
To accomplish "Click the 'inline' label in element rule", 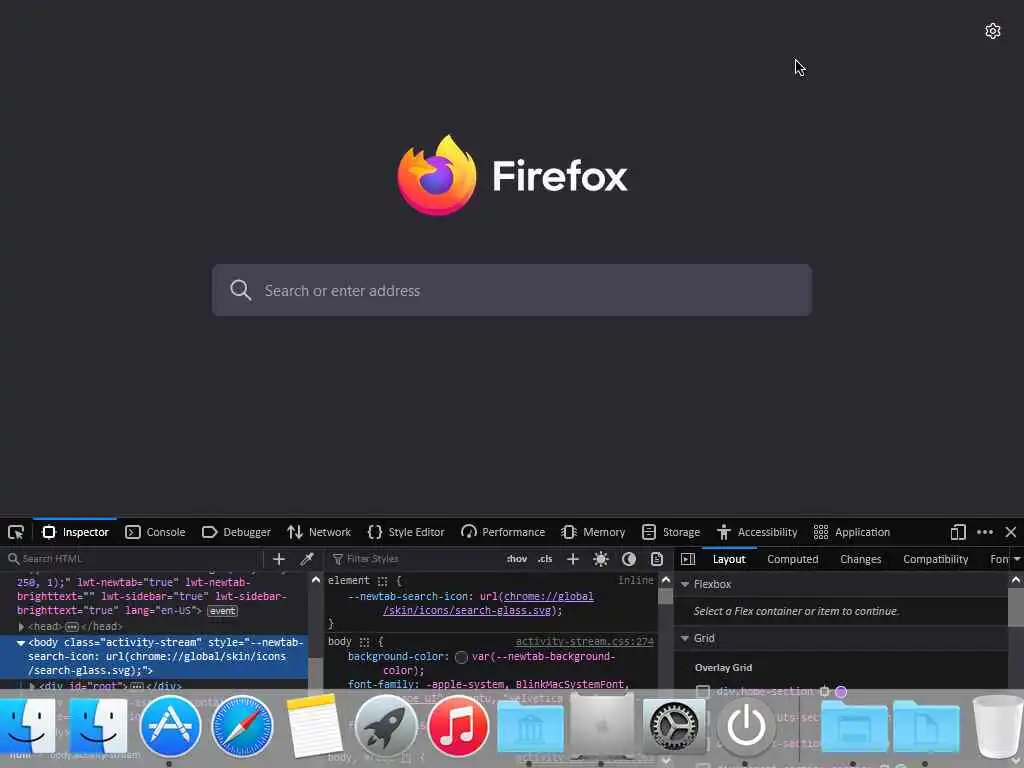I will pyautogui.click(x=635, y=580).
